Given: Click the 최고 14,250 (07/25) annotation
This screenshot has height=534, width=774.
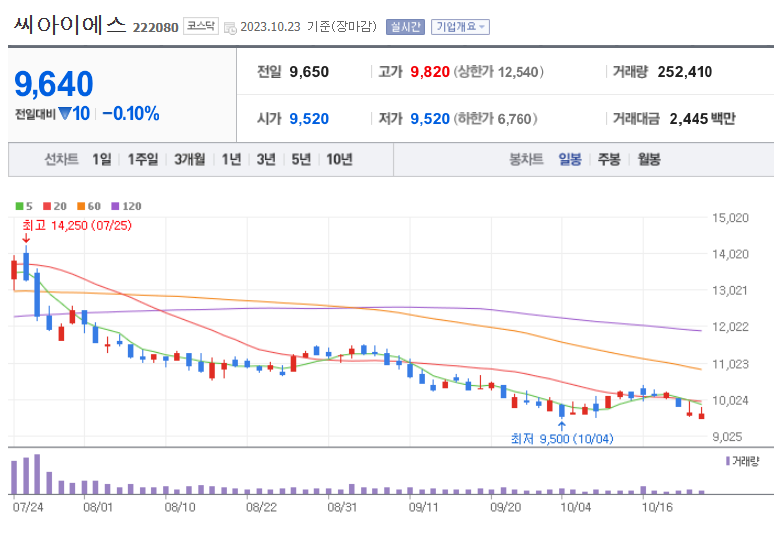Looking at the screenshot, I should pos(77,226).
